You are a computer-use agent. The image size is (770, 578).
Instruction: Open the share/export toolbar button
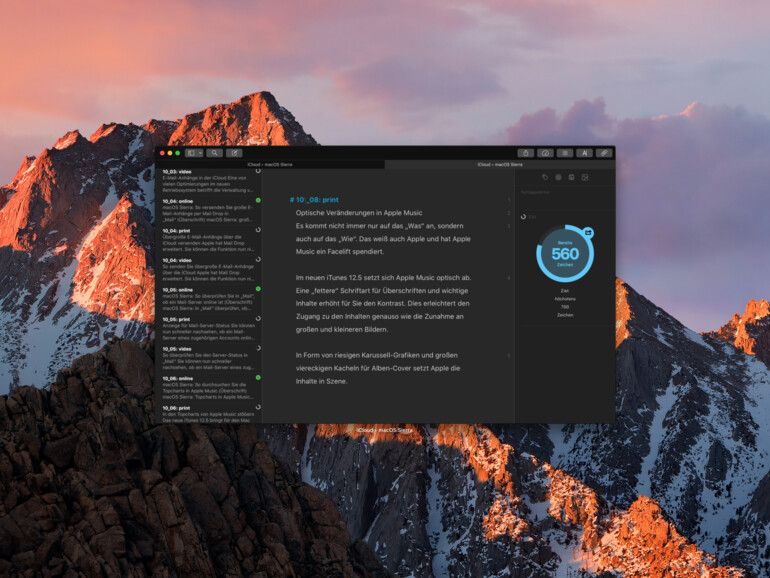(x=525, y=153)
